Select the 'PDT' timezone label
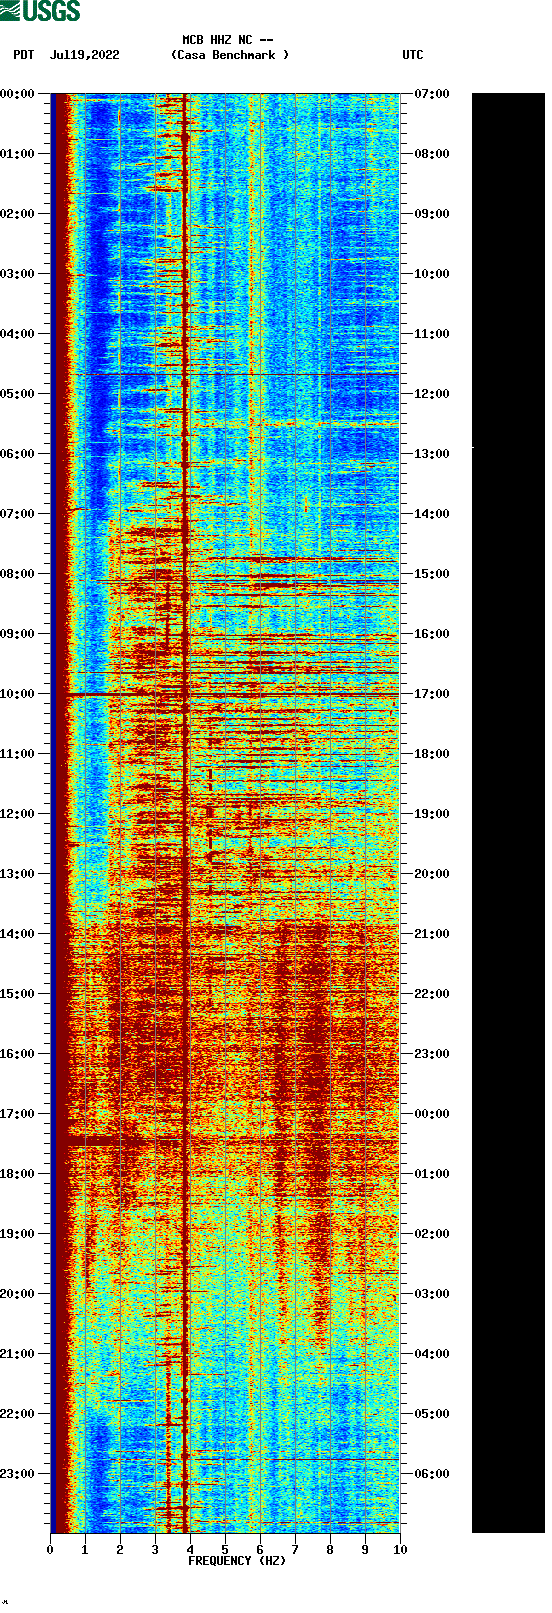Image resolution: width=552 pixels, height=1613 pixels. (x=24, y=55)
